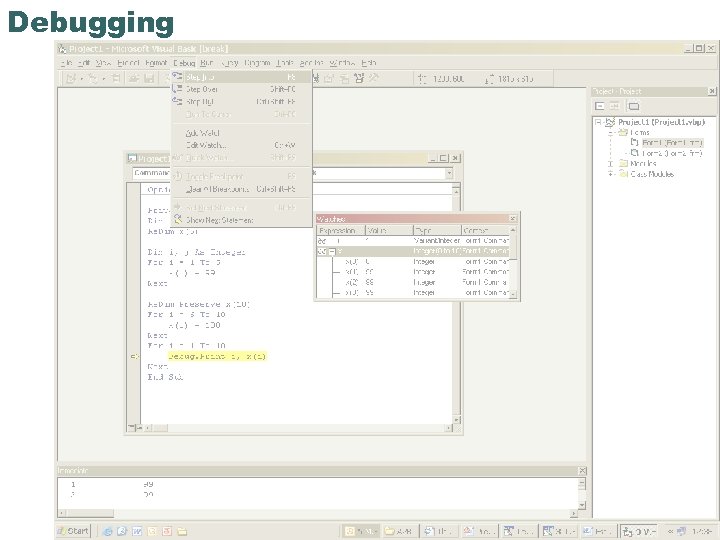Screen dimensions: 720x540
Task: Click the End Sub code line
Action: click(x=165, y=377)
